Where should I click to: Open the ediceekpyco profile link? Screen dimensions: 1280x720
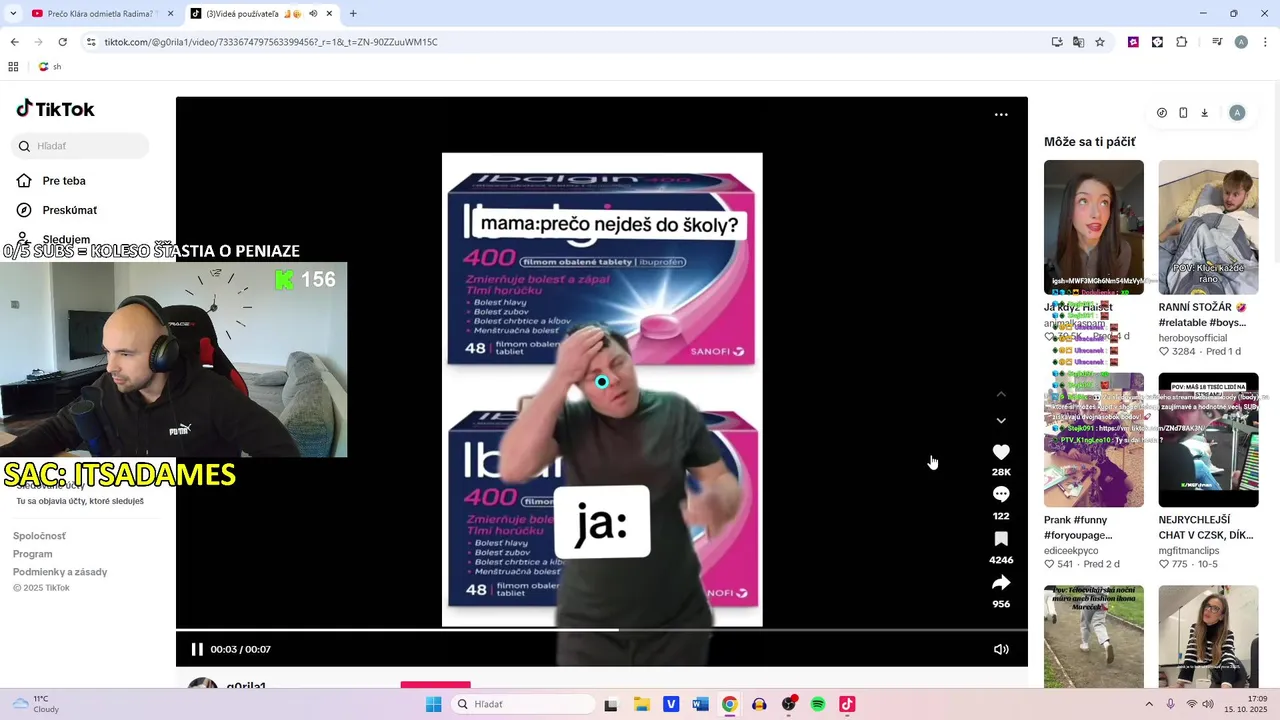[x=1071, y=551]
